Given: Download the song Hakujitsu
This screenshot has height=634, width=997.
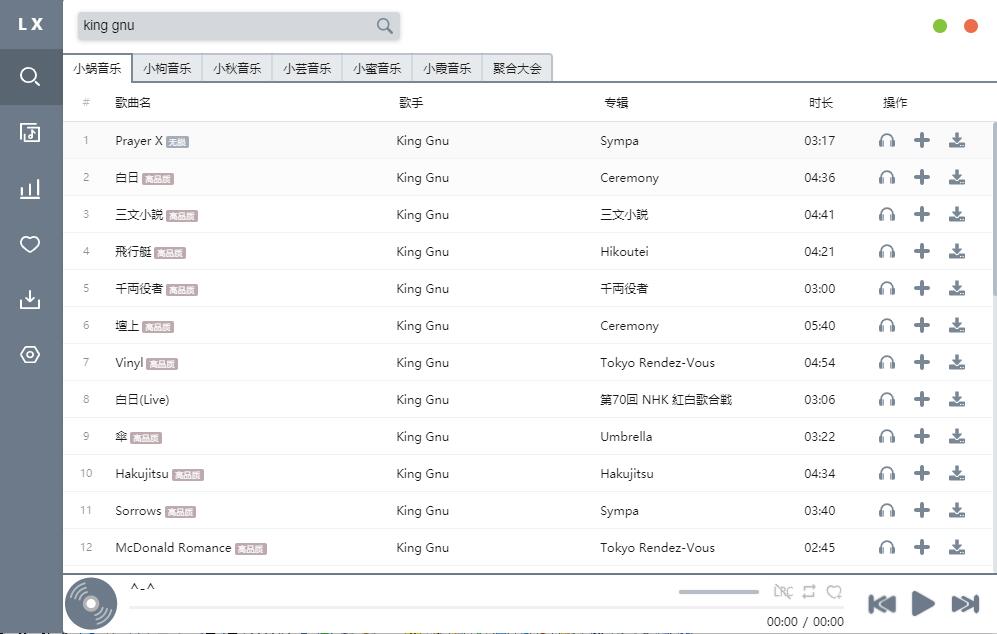Looking at the screenshot, I should (957, 474).
